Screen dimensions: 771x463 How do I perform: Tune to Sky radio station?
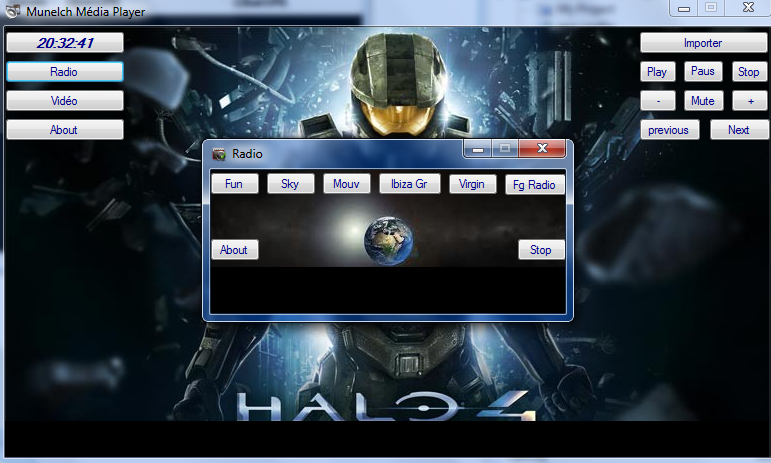(x=291, y=184)
